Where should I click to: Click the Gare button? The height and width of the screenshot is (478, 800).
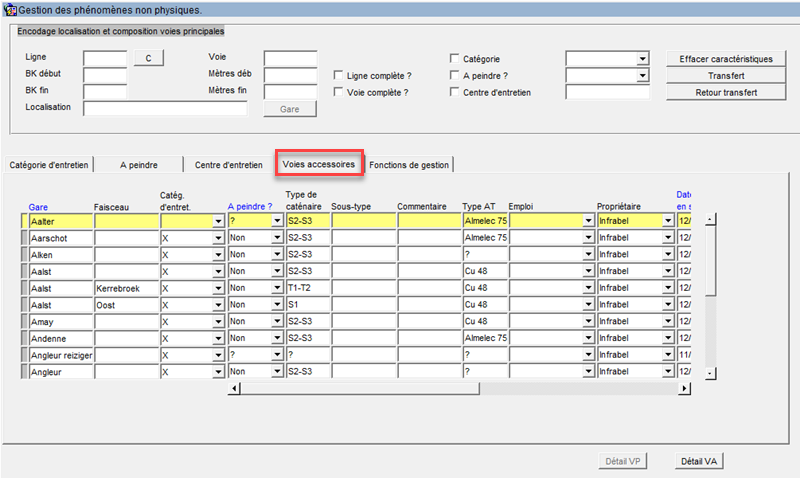[290, 109]
